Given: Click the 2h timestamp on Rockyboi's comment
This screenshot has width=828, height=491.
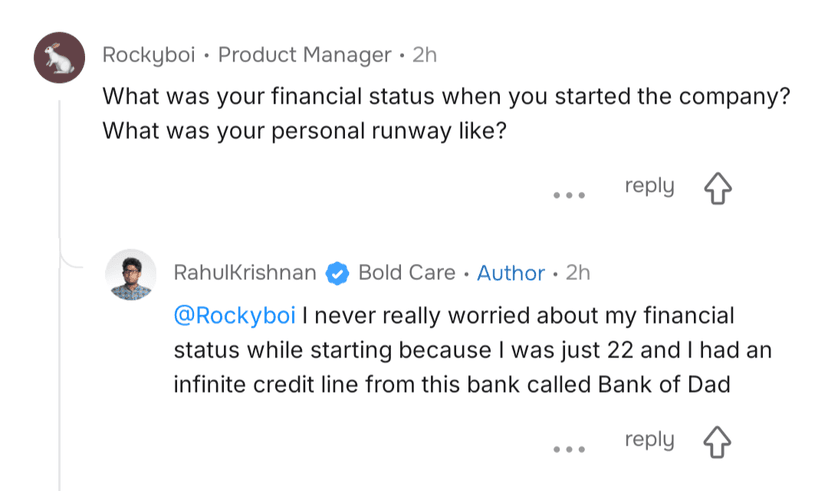Looking at the screenshot, I should [424, 55].
